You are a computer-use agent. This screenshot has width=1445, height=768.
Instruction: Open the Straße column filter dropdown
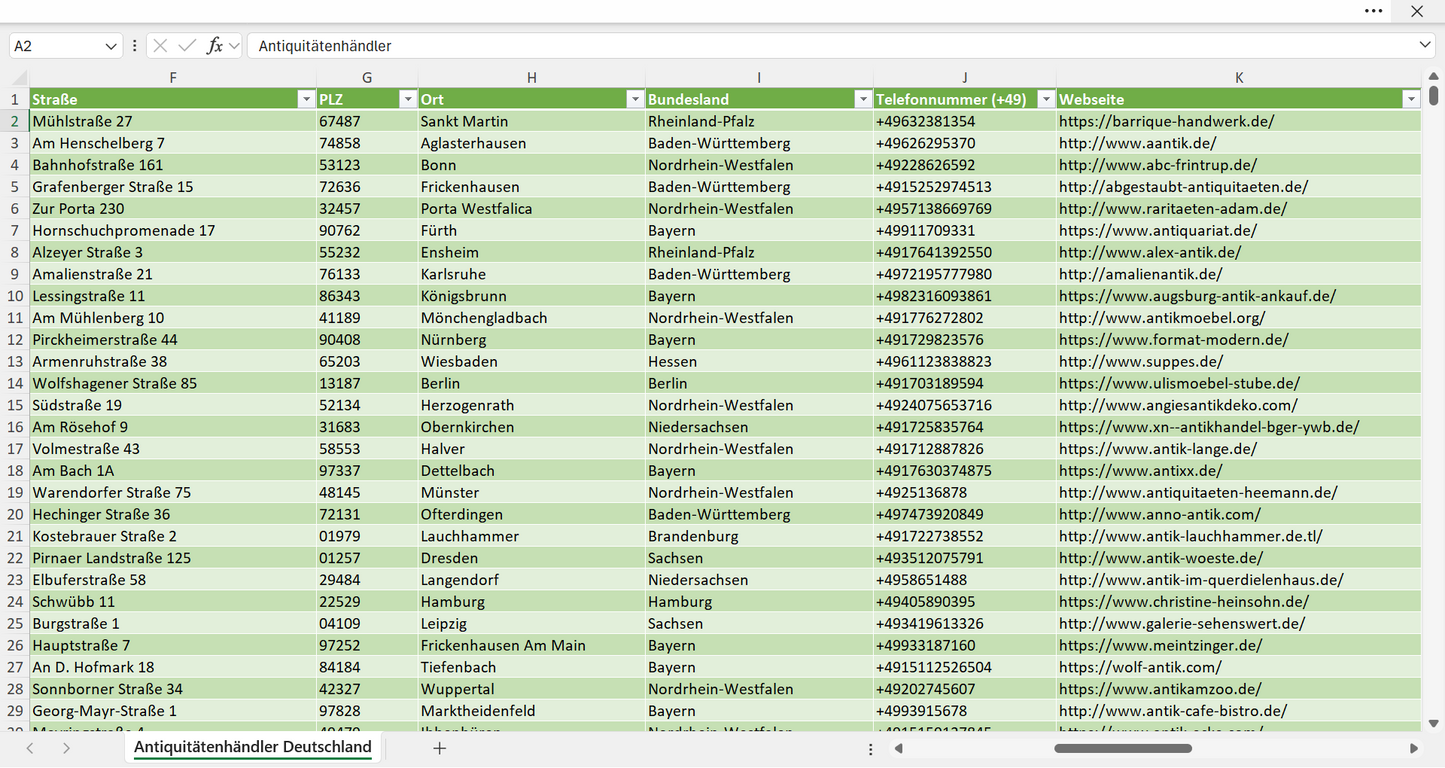[306, 99]
